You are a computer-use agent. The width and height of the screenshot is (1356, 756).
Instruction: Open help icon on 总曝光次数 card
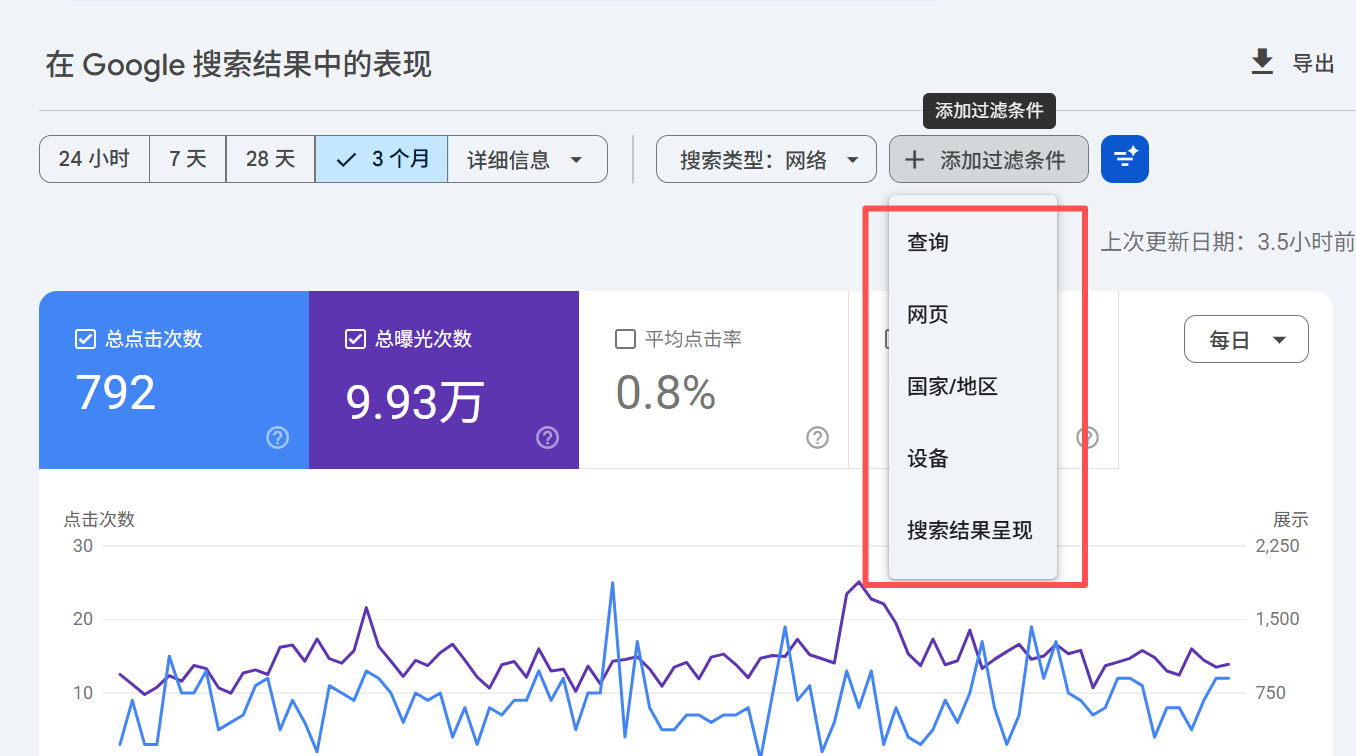point(547,437)
